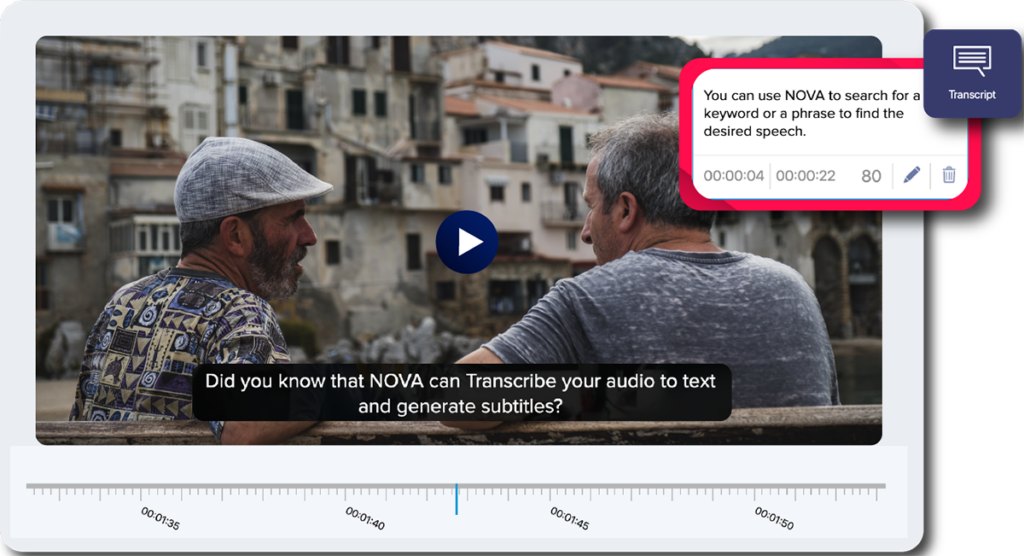1024x556 pixels.
Task: Delete the transcript entry with the trash icon
Action: (x=949, y=175)
